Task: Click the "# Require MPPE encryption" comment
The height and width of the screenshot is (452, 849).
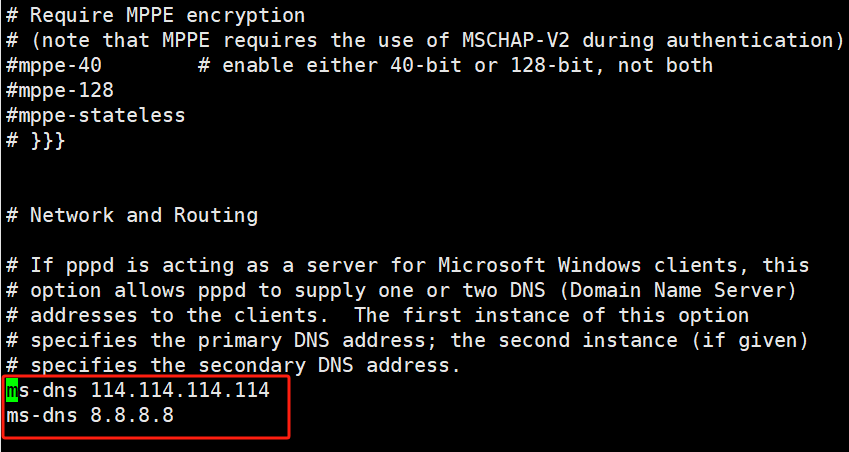Action: coord(156,16)
